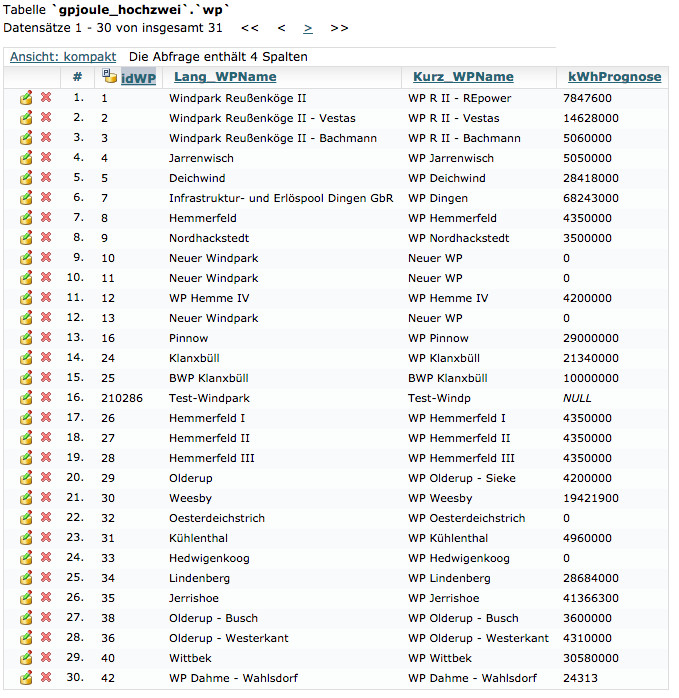Click edit icon for Windpark Reußenköge II row
Screen dimensions: 679x698
pyautogui.click(x=26, y=98)
